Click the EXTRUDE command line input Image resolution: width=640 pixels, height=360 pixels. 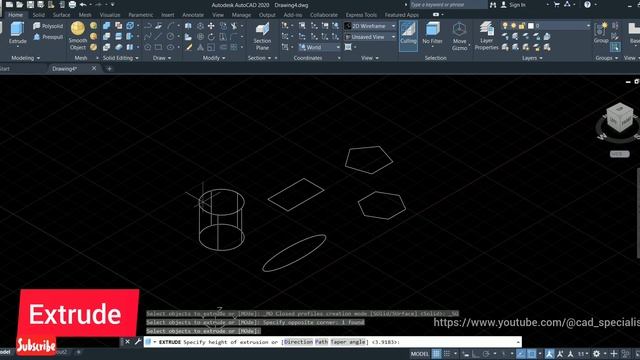click(x=332, y=342)
